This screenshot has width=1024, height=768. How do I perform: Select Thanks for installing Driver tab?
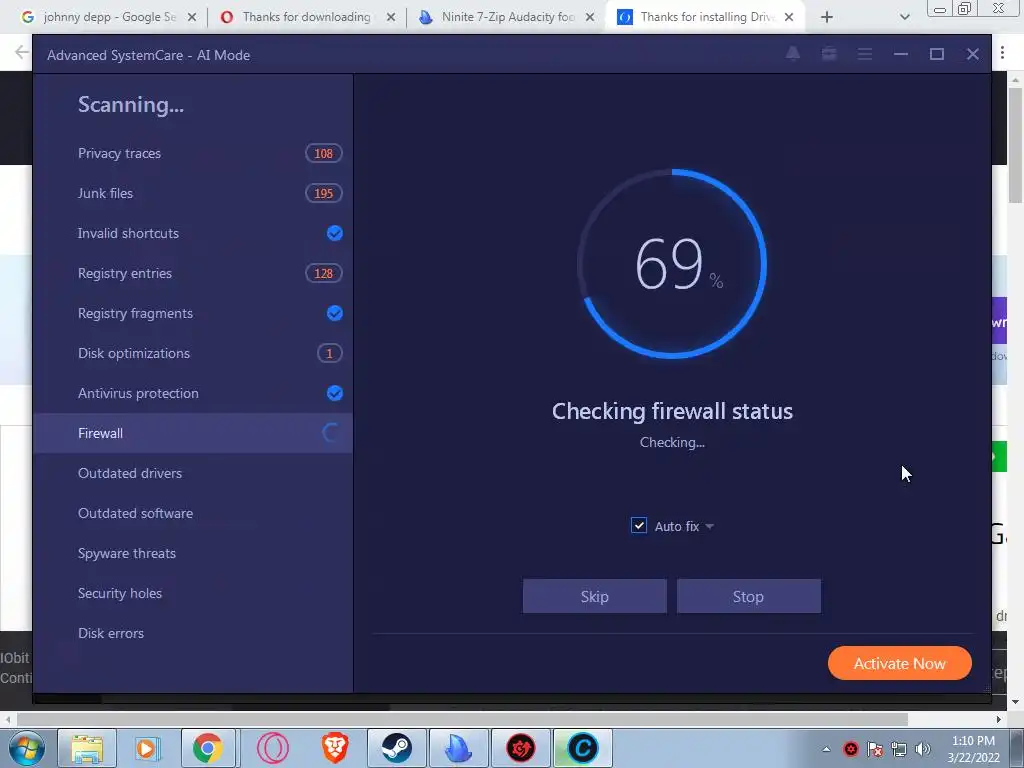705,17
